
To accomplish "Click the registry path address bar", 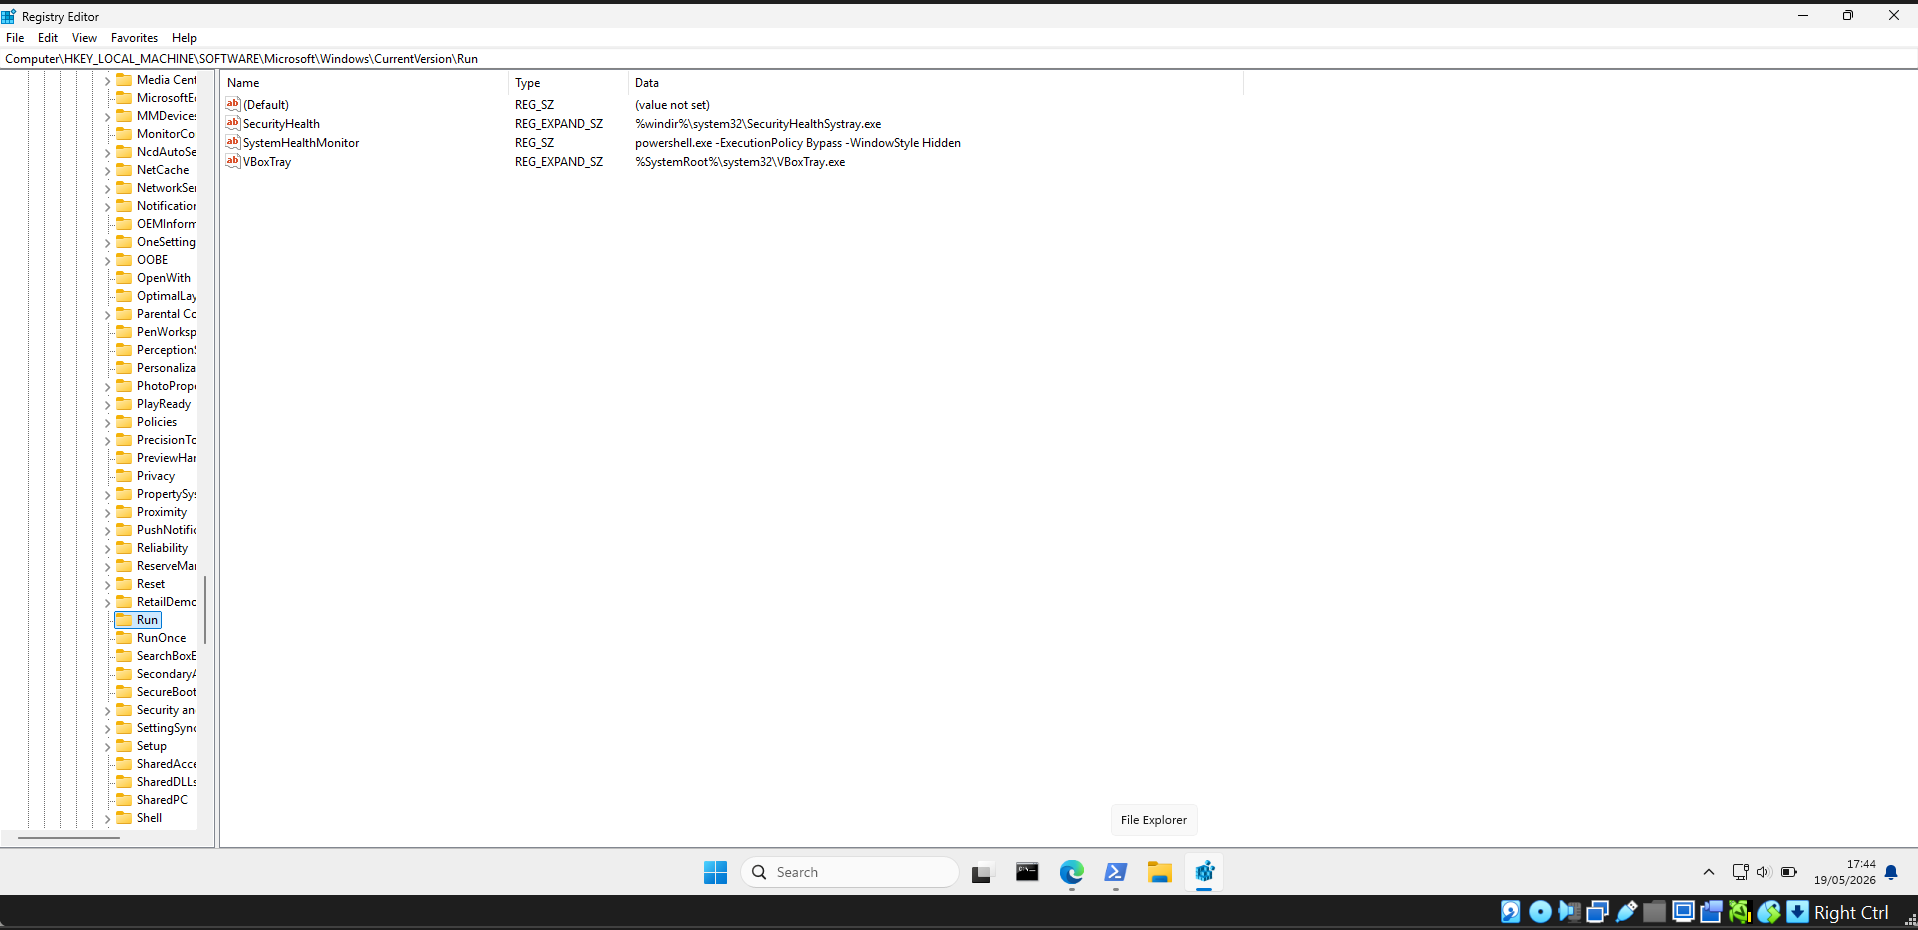I will 958,59.
